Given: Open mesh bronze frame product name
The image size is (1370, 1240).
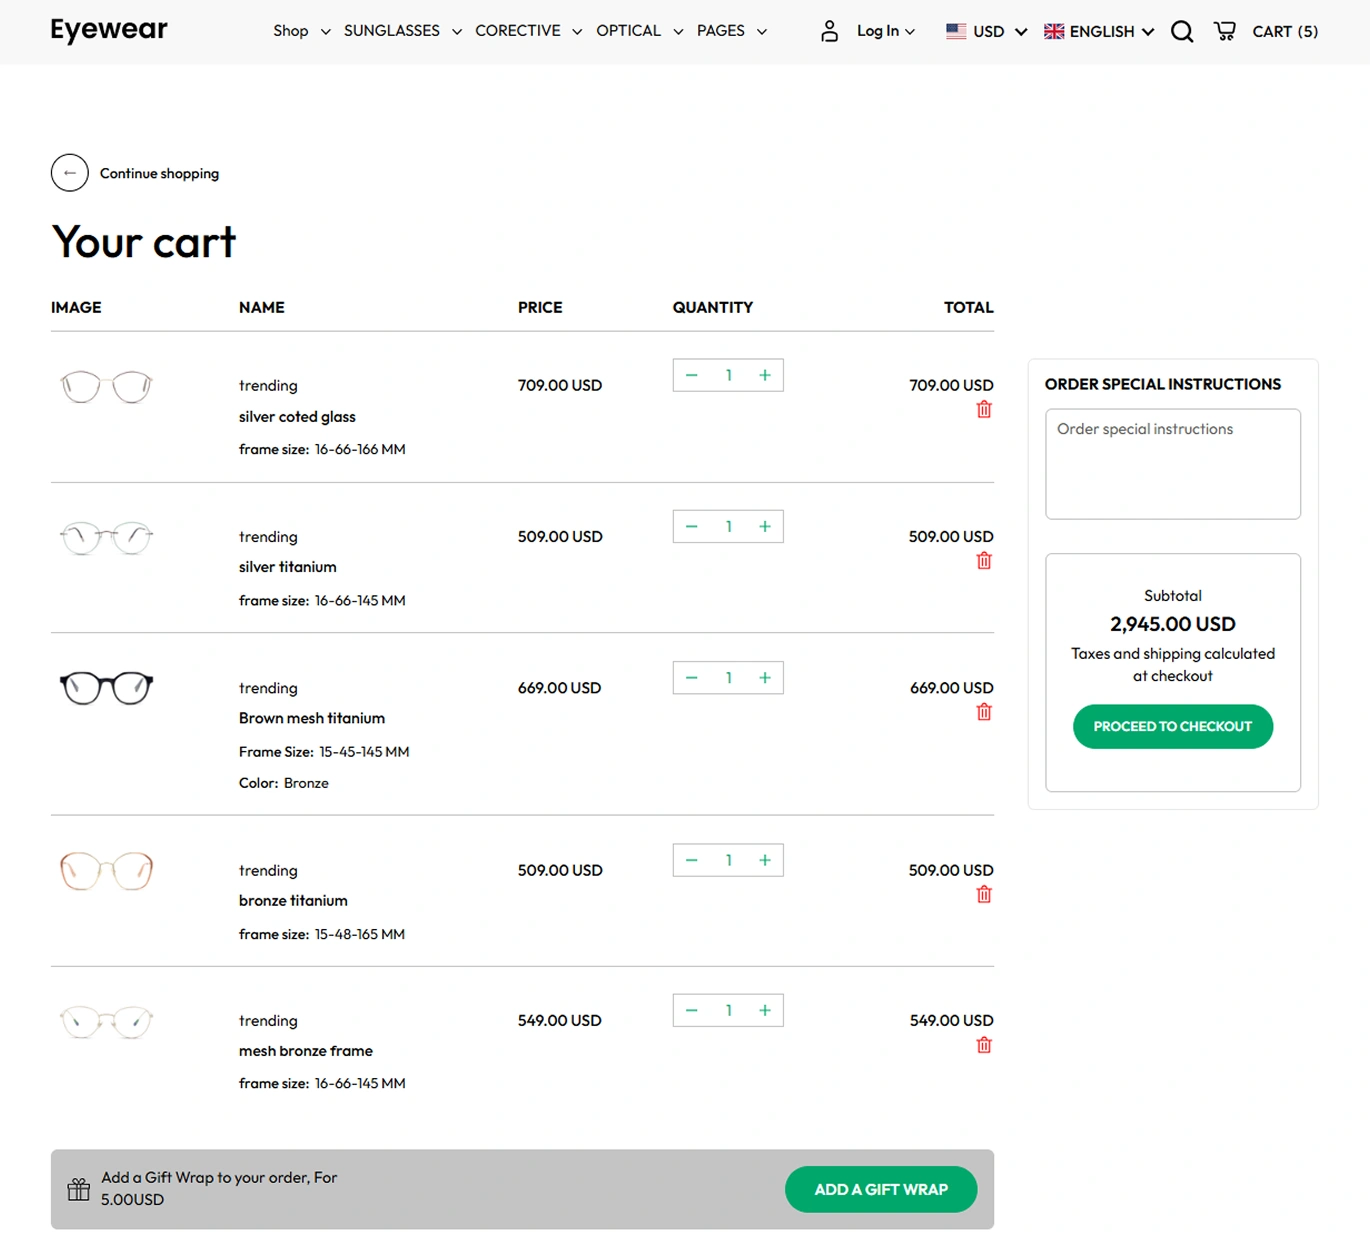Looking at the screenshot, I should coord(306,1050).
